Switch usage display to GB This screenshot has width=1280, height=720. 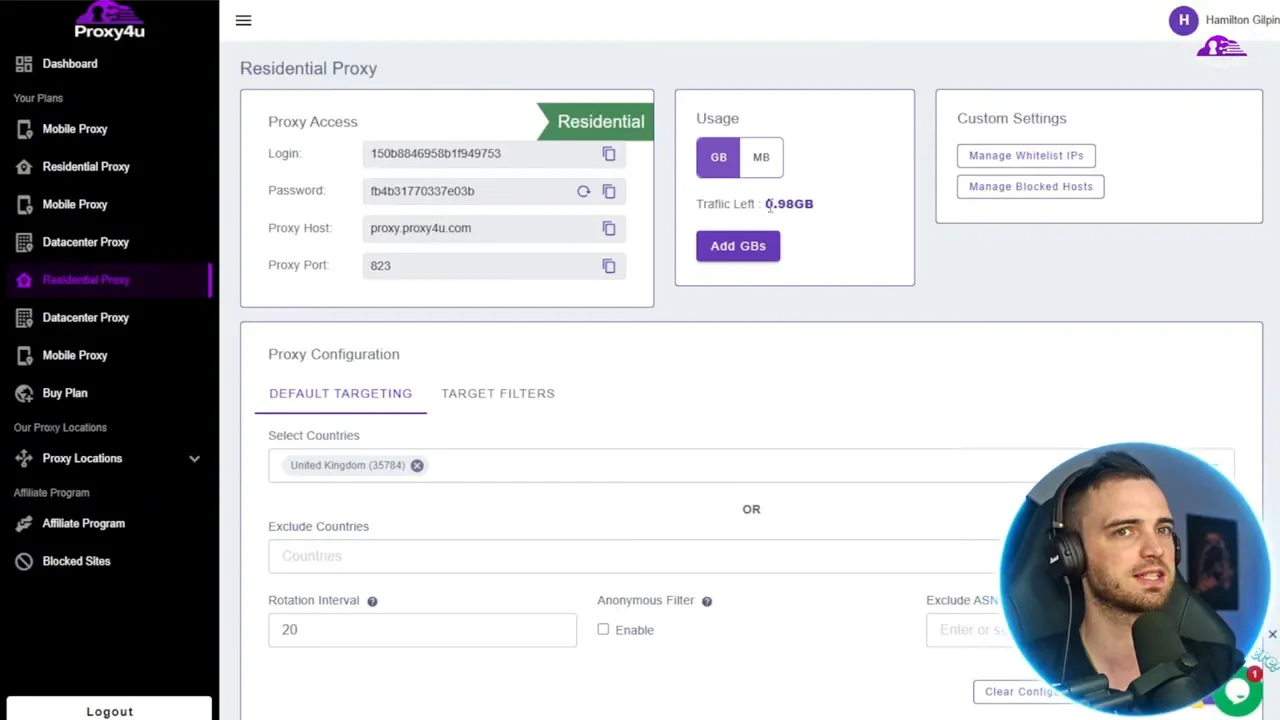click(718, 157)
